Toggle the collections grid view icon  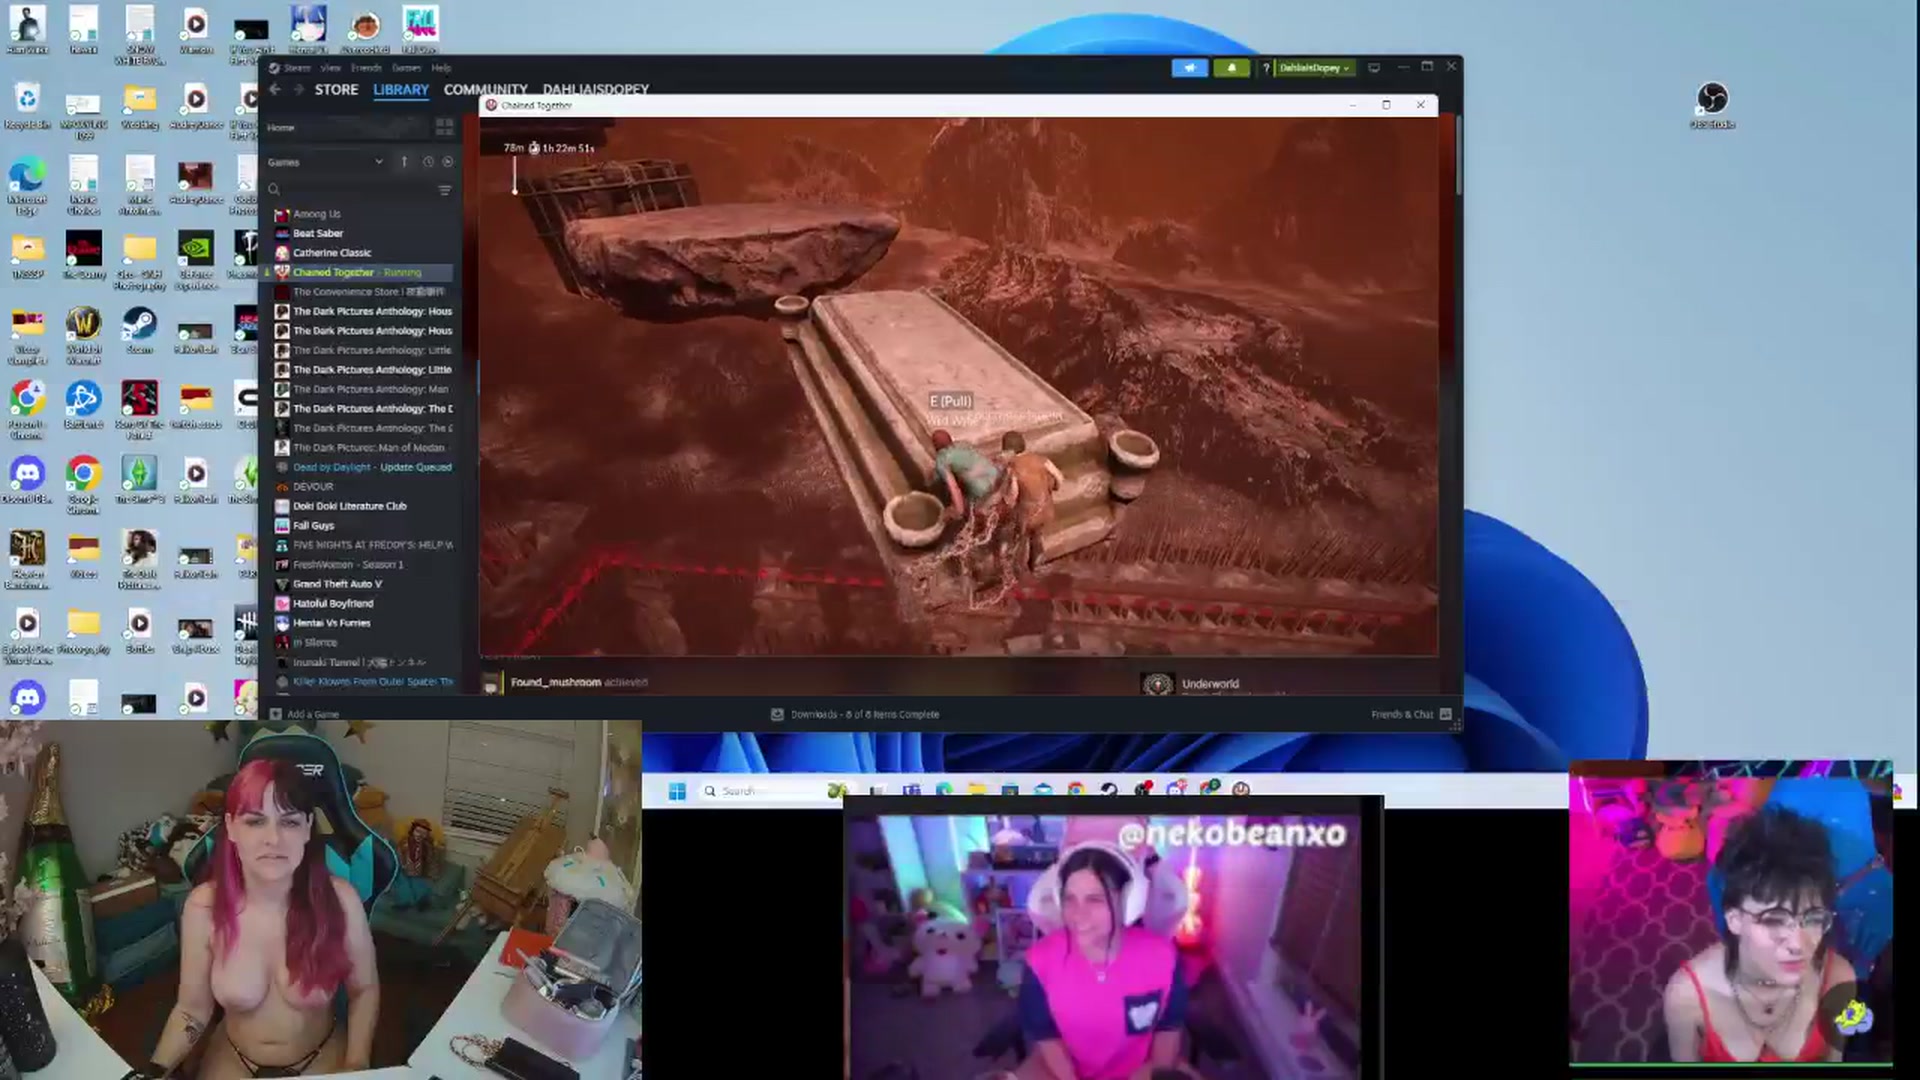(x=444, y=127)
